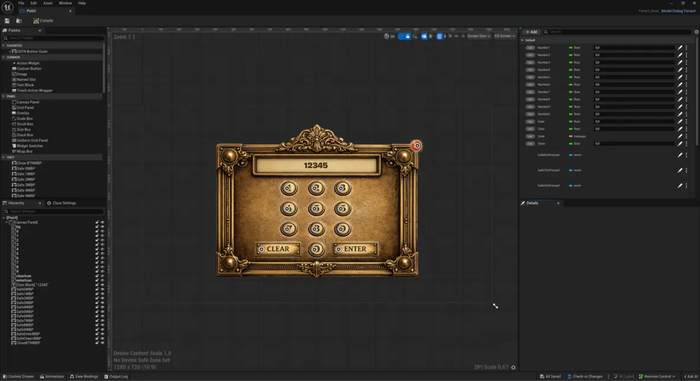Viewport: 700px width, 381px height.
Task: Toggle the Number2 variable pill switch
Action: click(x=530, y=55)
